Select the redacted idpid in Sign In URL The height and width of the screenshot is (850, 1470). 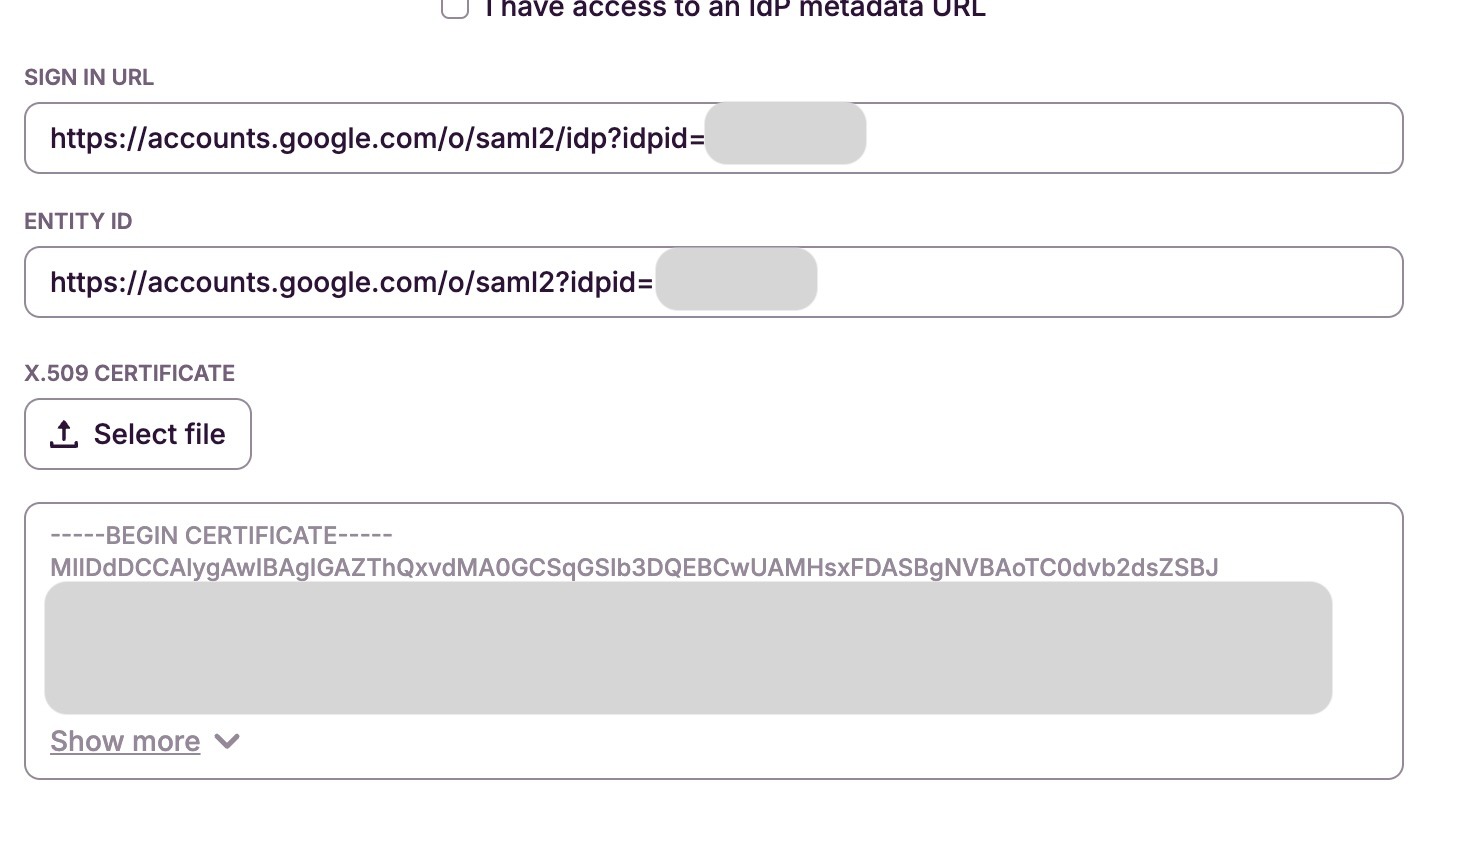(785, 133)
